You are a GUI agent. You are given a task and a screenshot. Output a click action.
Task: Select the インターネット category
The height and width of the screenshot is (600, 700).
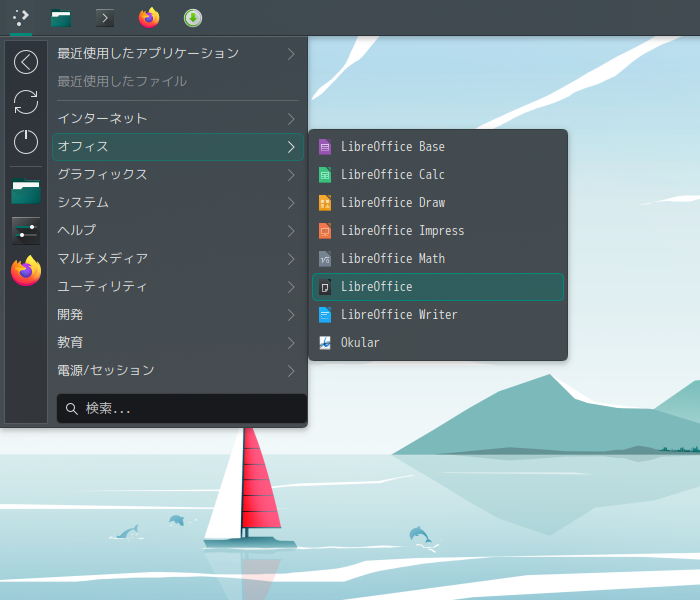click(x=178, y=119)
